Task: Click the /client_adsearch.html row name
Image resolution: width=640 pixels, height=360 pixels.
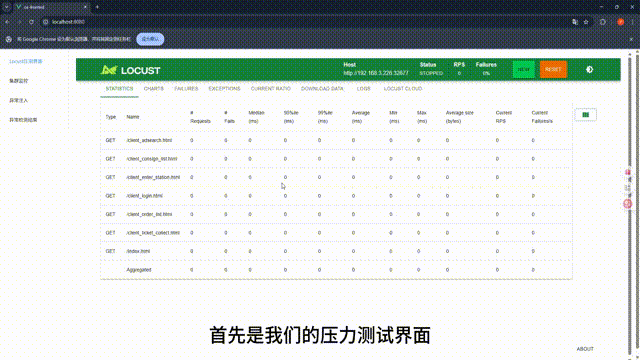Action: click(x=149, y=140)
